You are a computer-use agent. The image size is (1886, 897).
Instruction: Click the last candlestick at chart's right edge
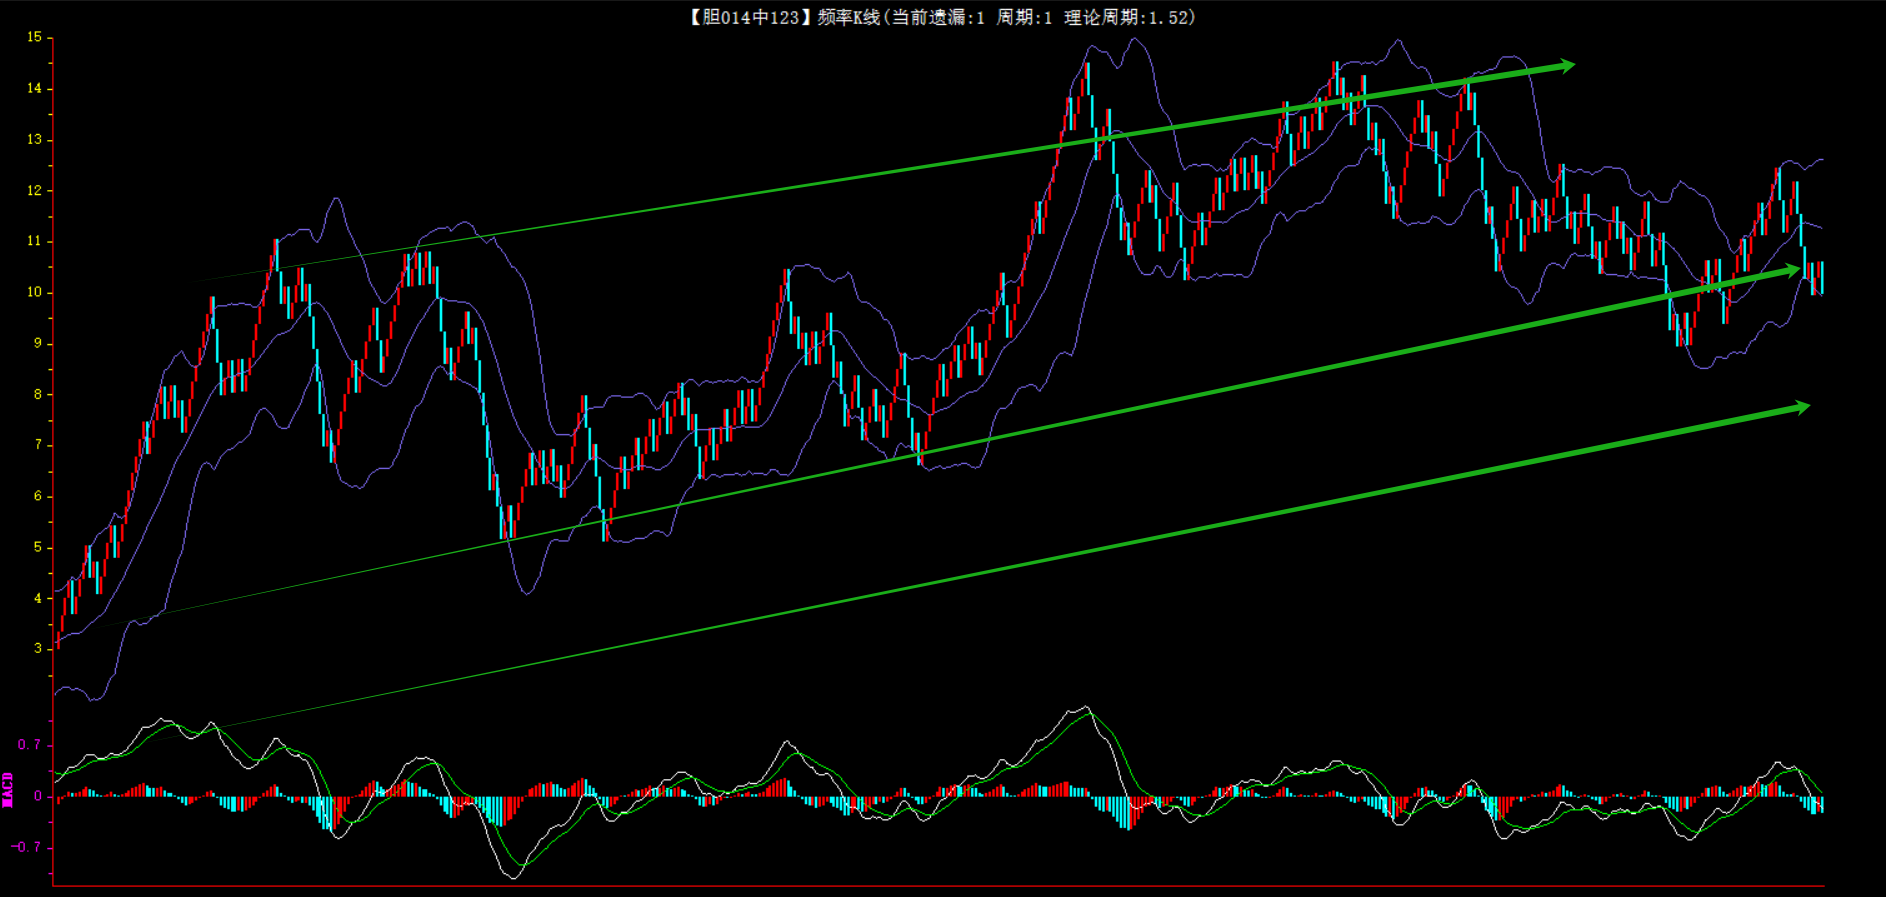point(1821,277)
